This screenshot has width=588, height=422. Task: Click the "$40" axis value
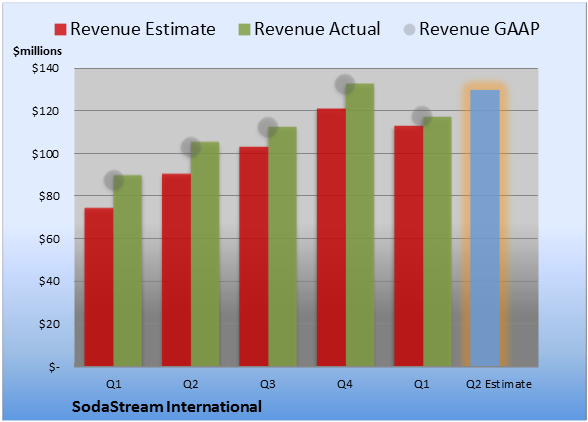click(49, 281)
